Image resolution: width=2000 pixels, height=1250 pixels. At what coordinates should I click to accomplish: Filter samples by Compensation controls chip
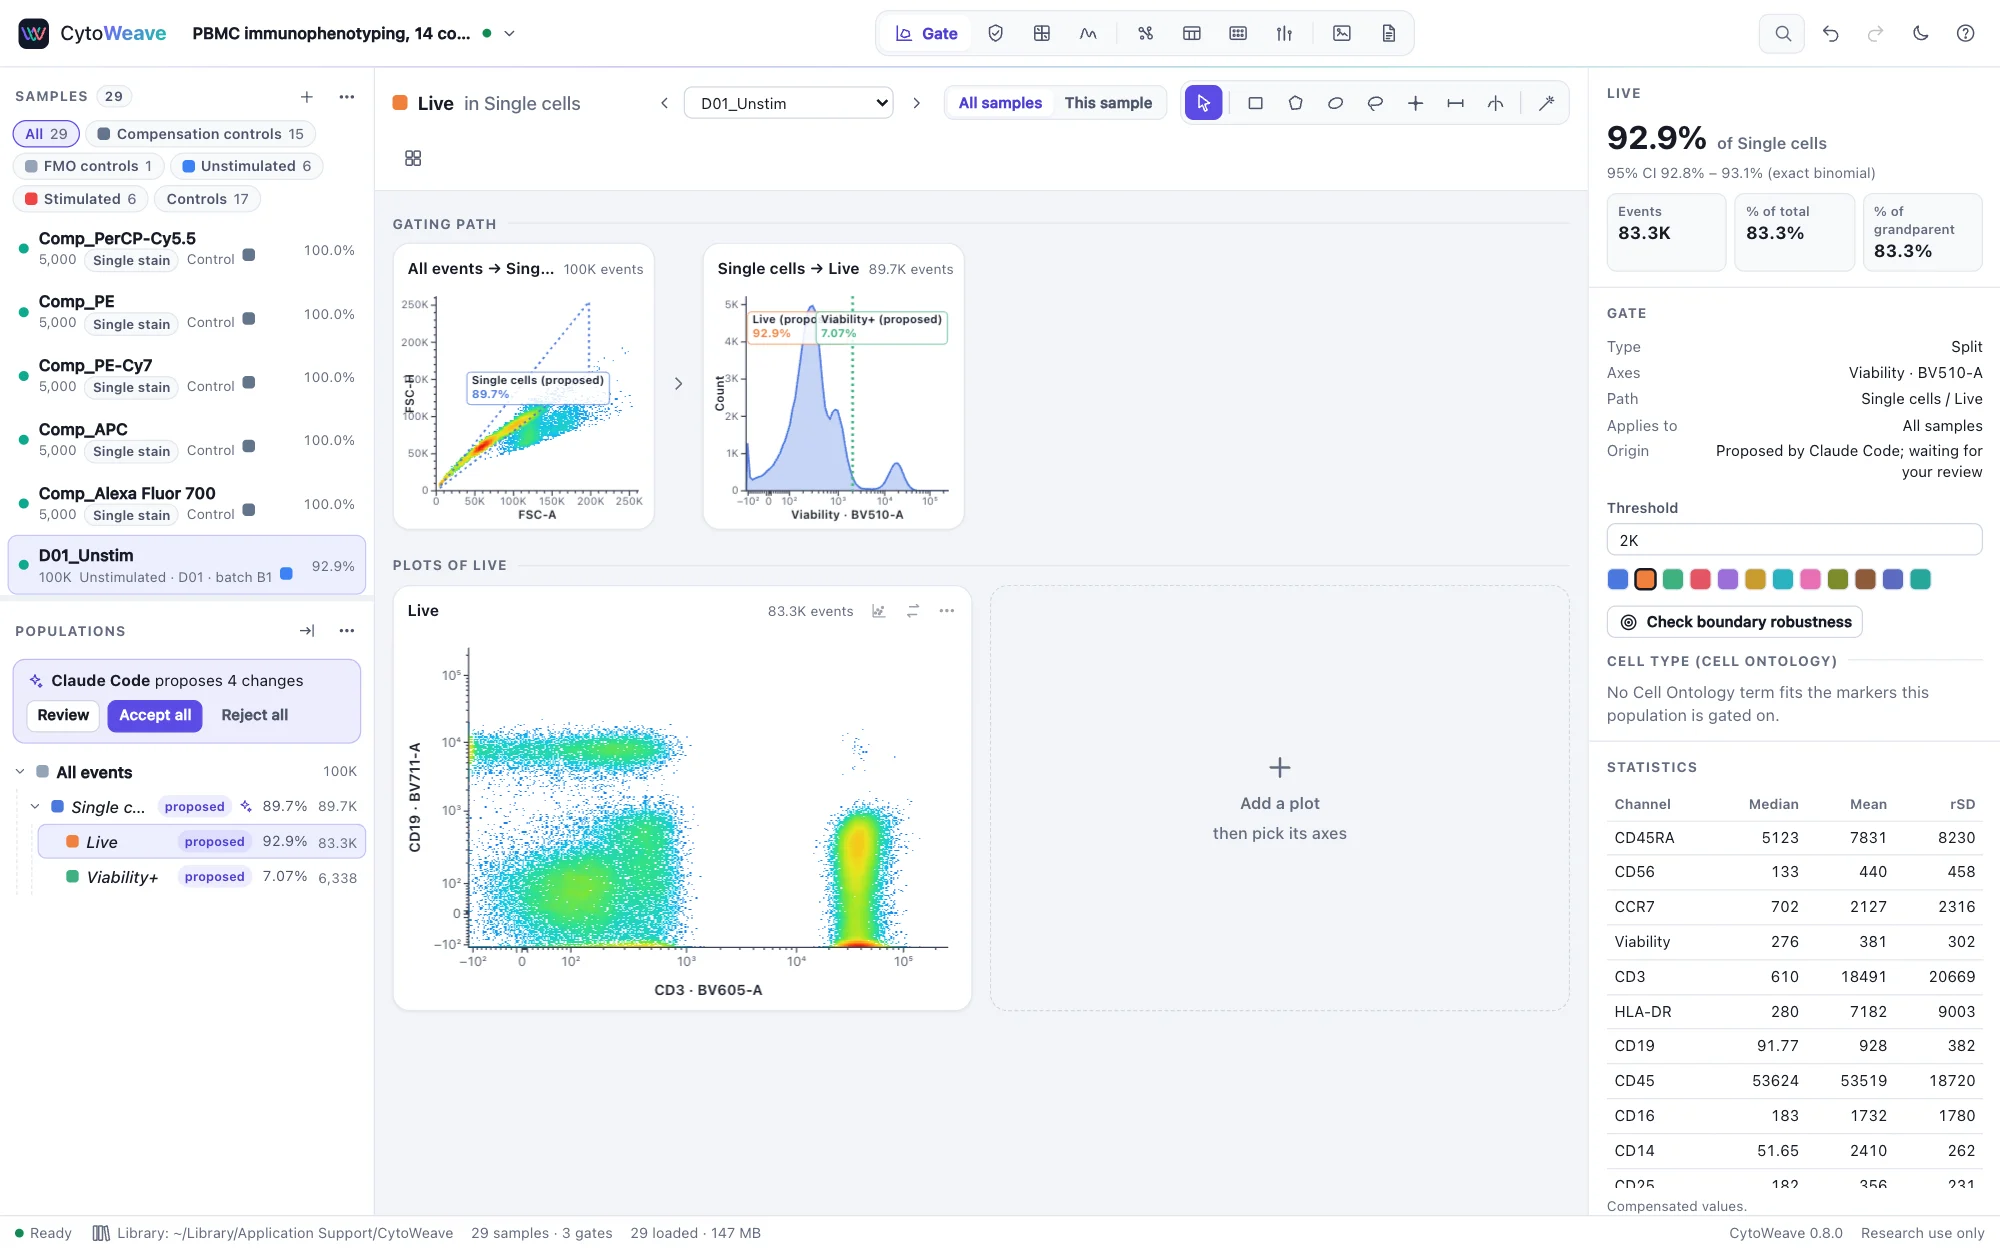pos(200,134)
